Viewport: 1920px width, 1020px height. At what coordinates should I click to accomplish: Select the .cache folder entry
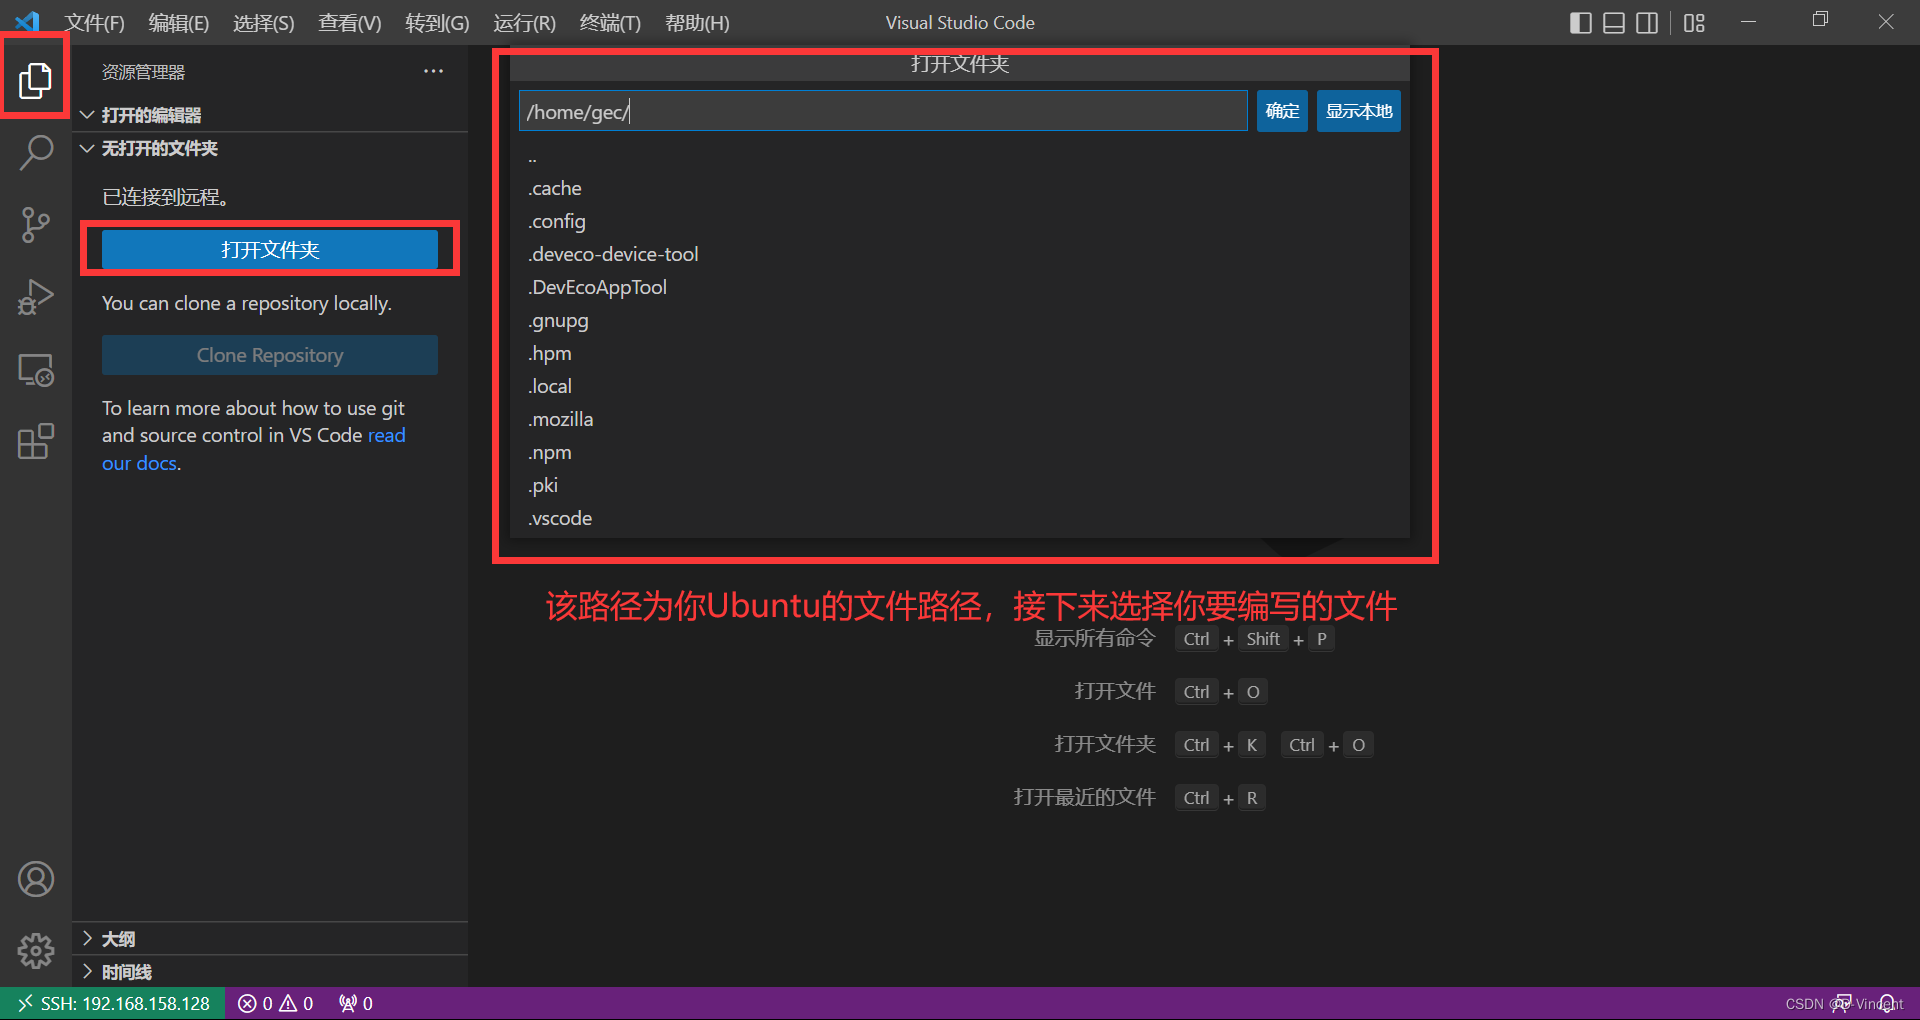coord(960,189)
